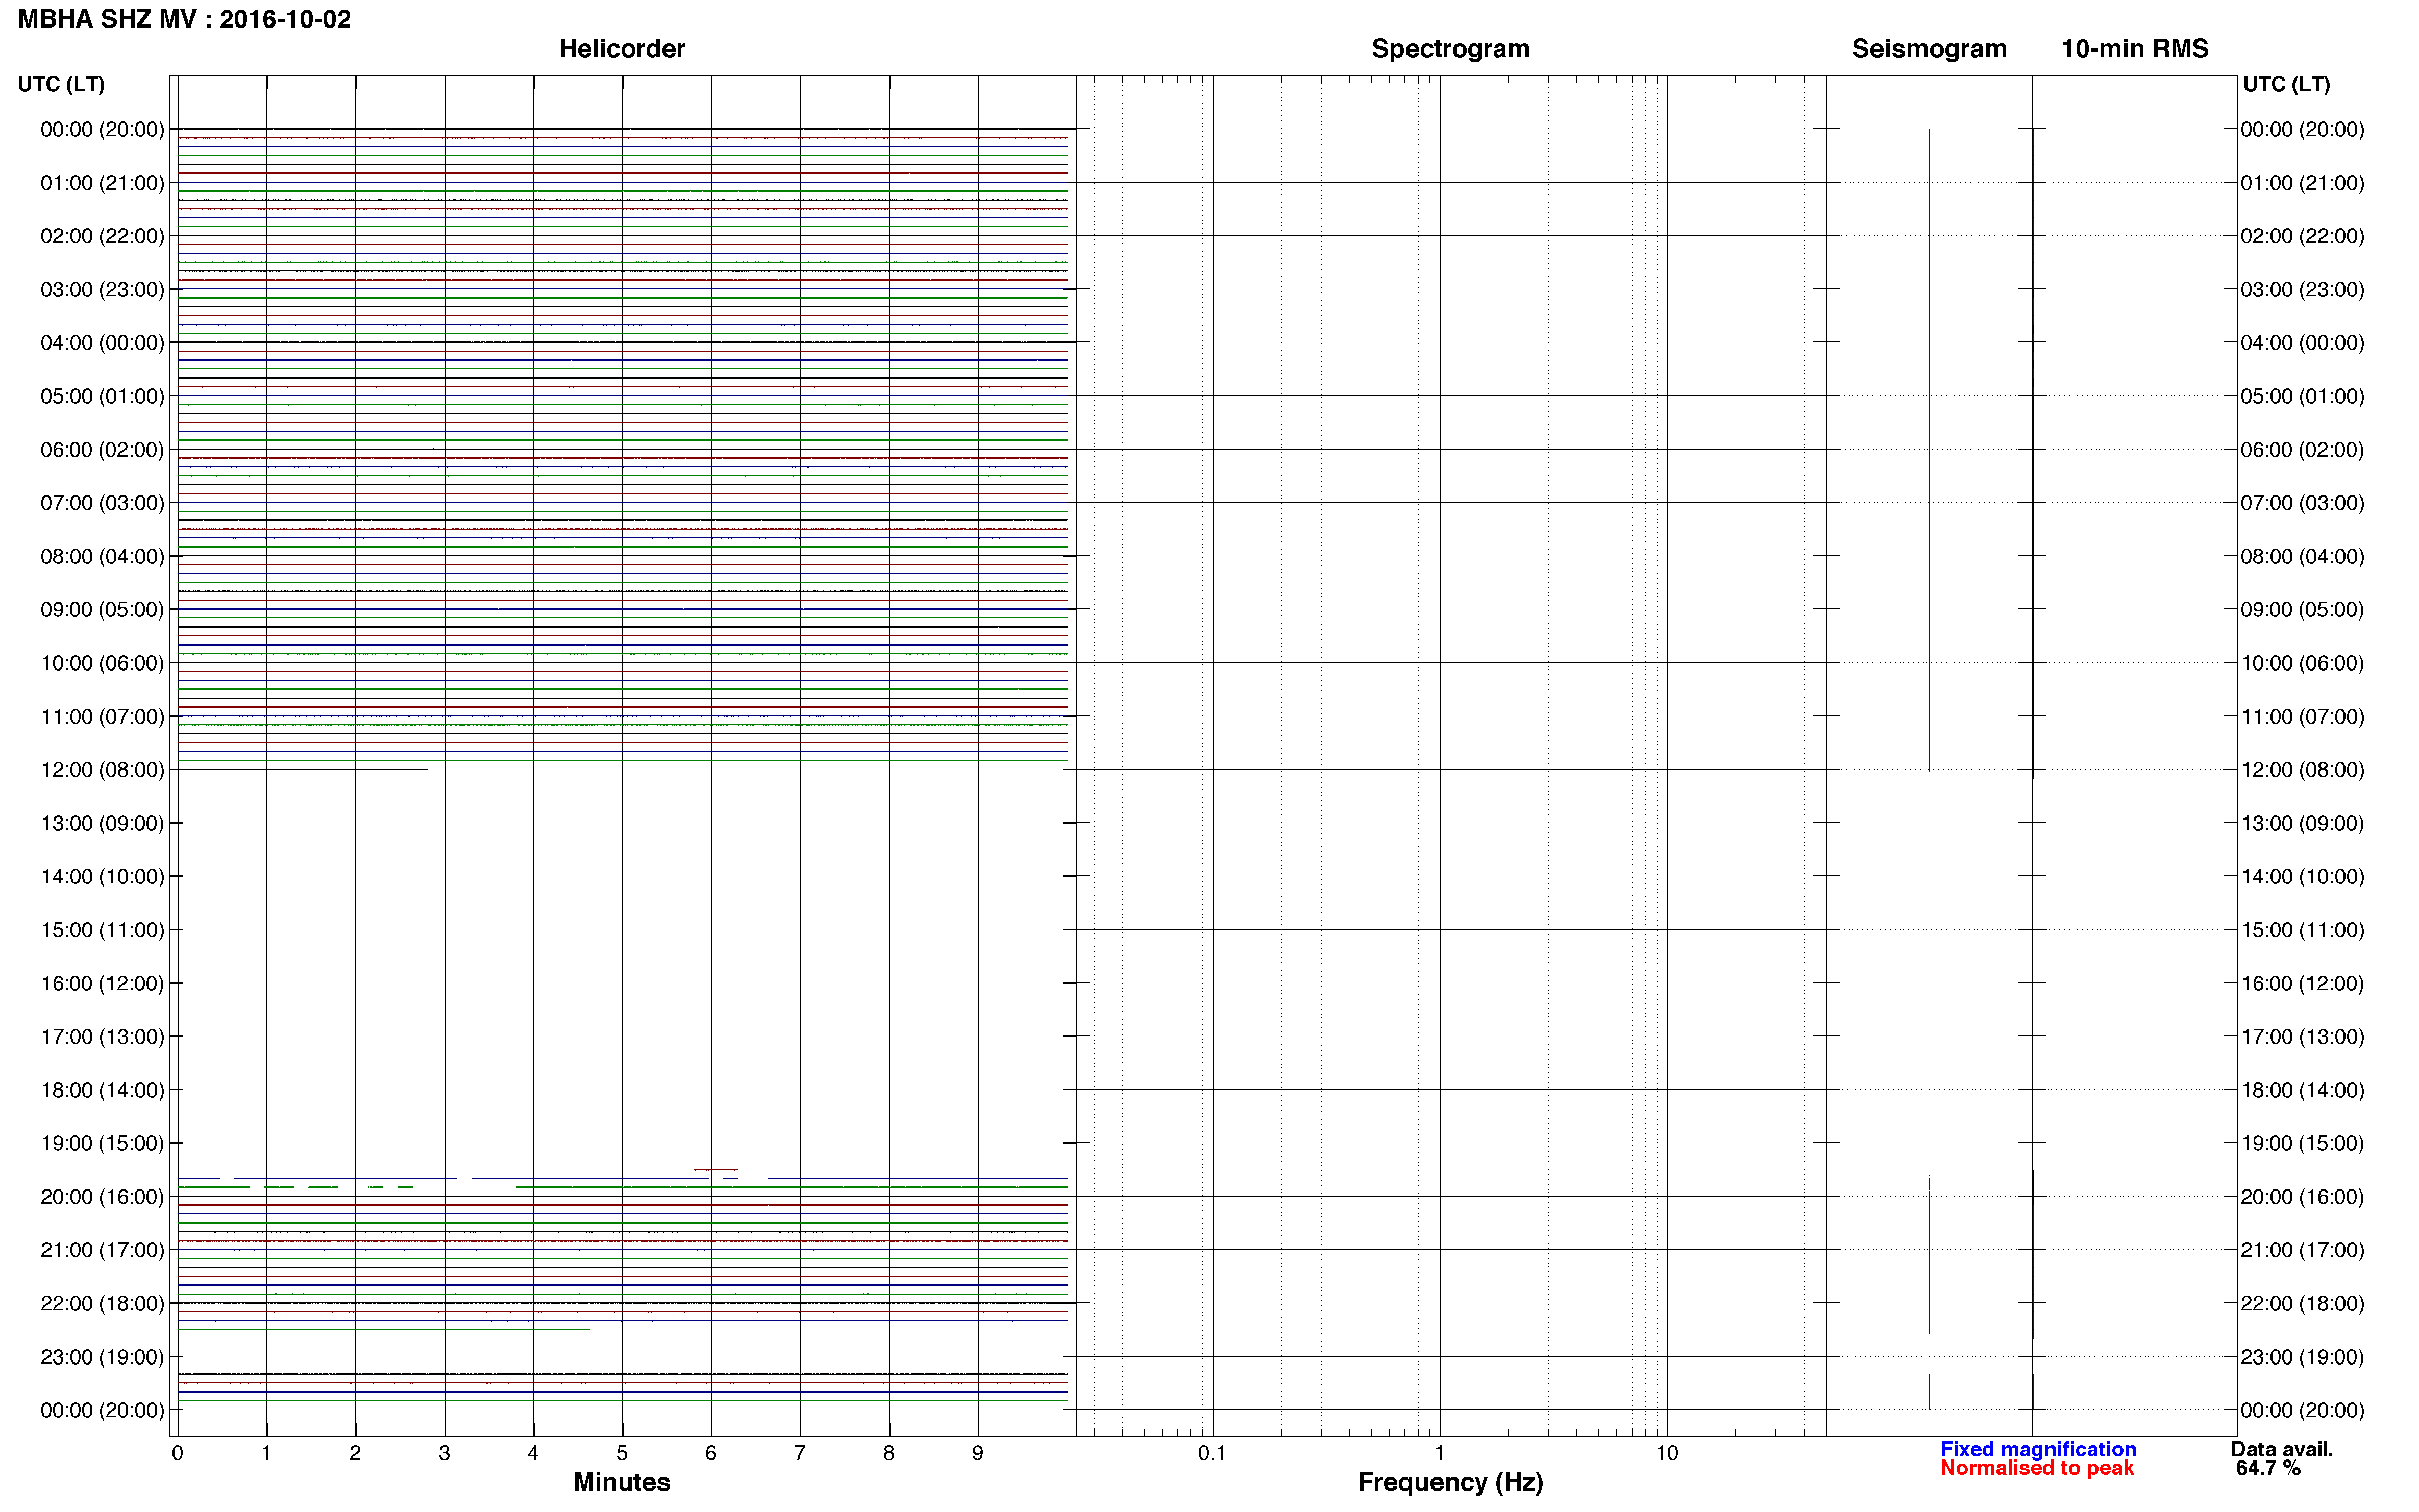Click '09:00 (05:00)' on the right time axis

(x=2302, y=610)
